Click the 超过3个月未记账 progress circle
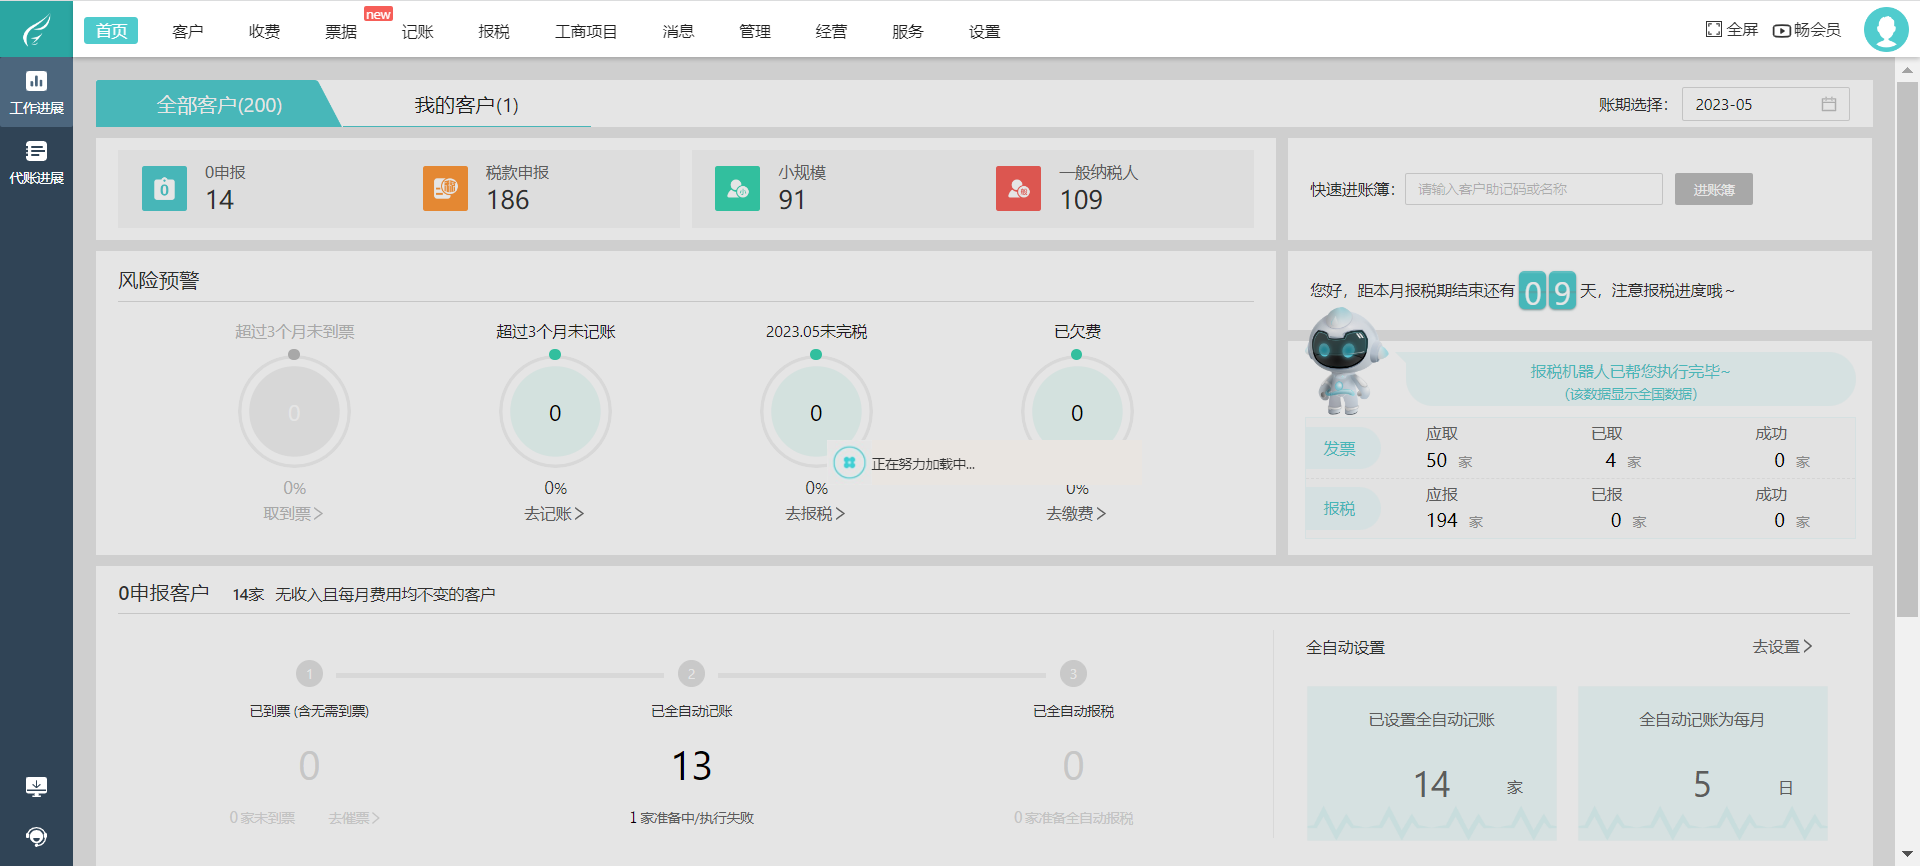The image size is (1920, 866). (555, 412)
